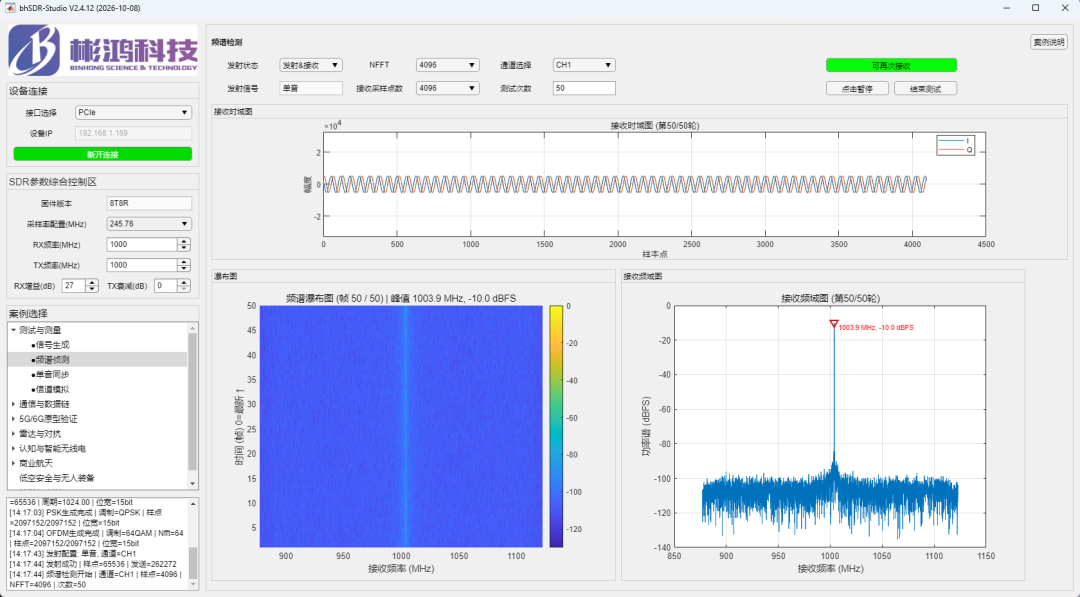Expand the 认知与智能无线电 tree node
This screenshot has width=1080, height=597.
click(14, 448)
